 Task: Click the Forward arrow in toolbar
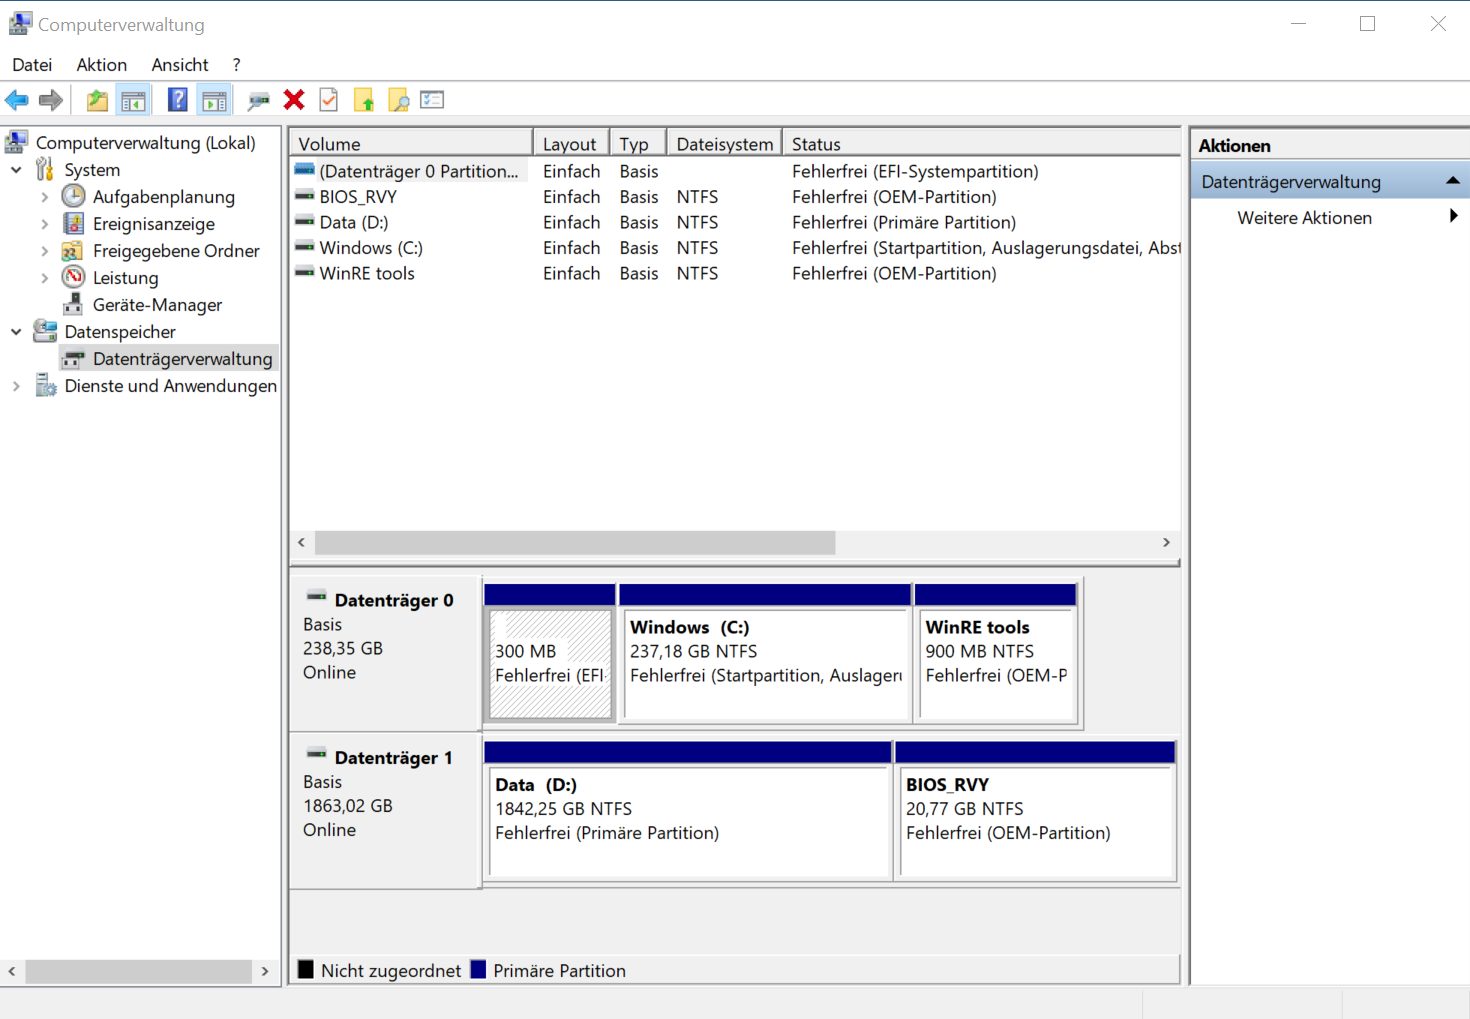click(x=51, y=100)
